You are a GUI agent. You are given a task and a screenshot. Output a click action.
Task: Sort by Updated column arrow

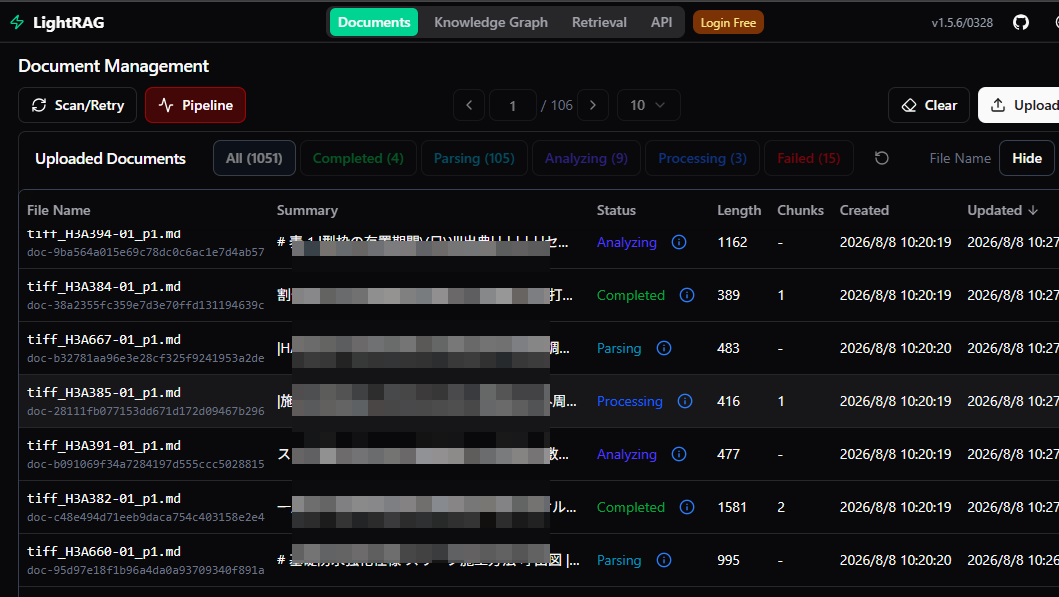pos(1033,210)
